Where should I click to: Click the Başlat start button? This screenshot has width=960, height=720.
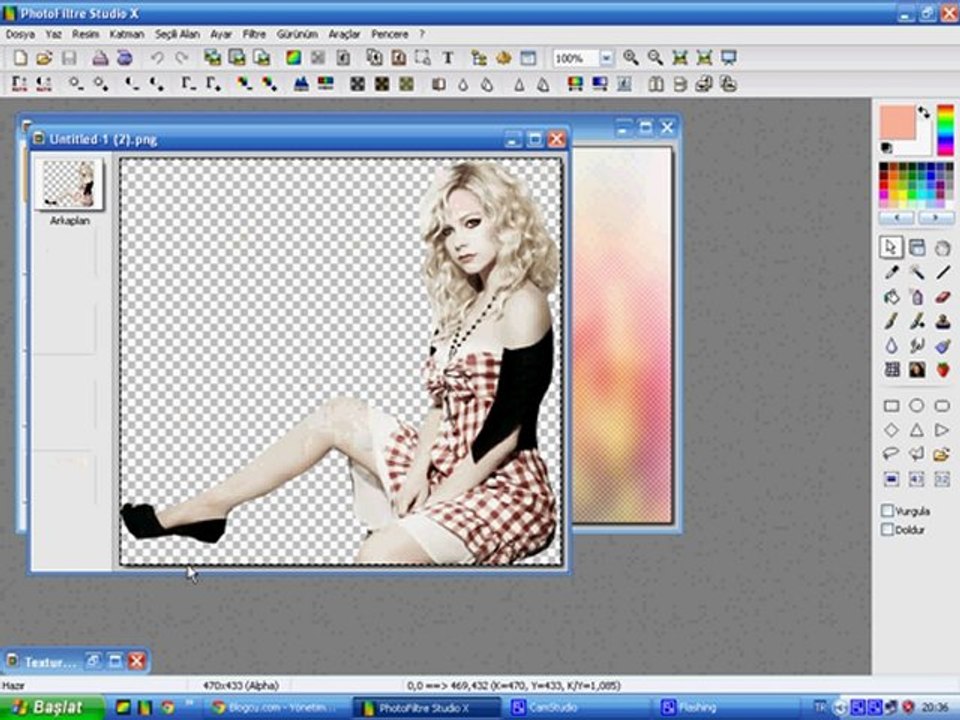51,708
